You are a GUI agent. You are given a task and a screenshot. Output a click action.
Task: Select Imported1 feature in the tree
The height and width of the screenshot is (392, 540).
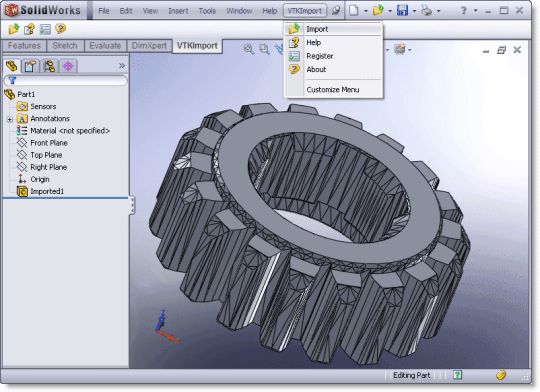tap(47, 191)
